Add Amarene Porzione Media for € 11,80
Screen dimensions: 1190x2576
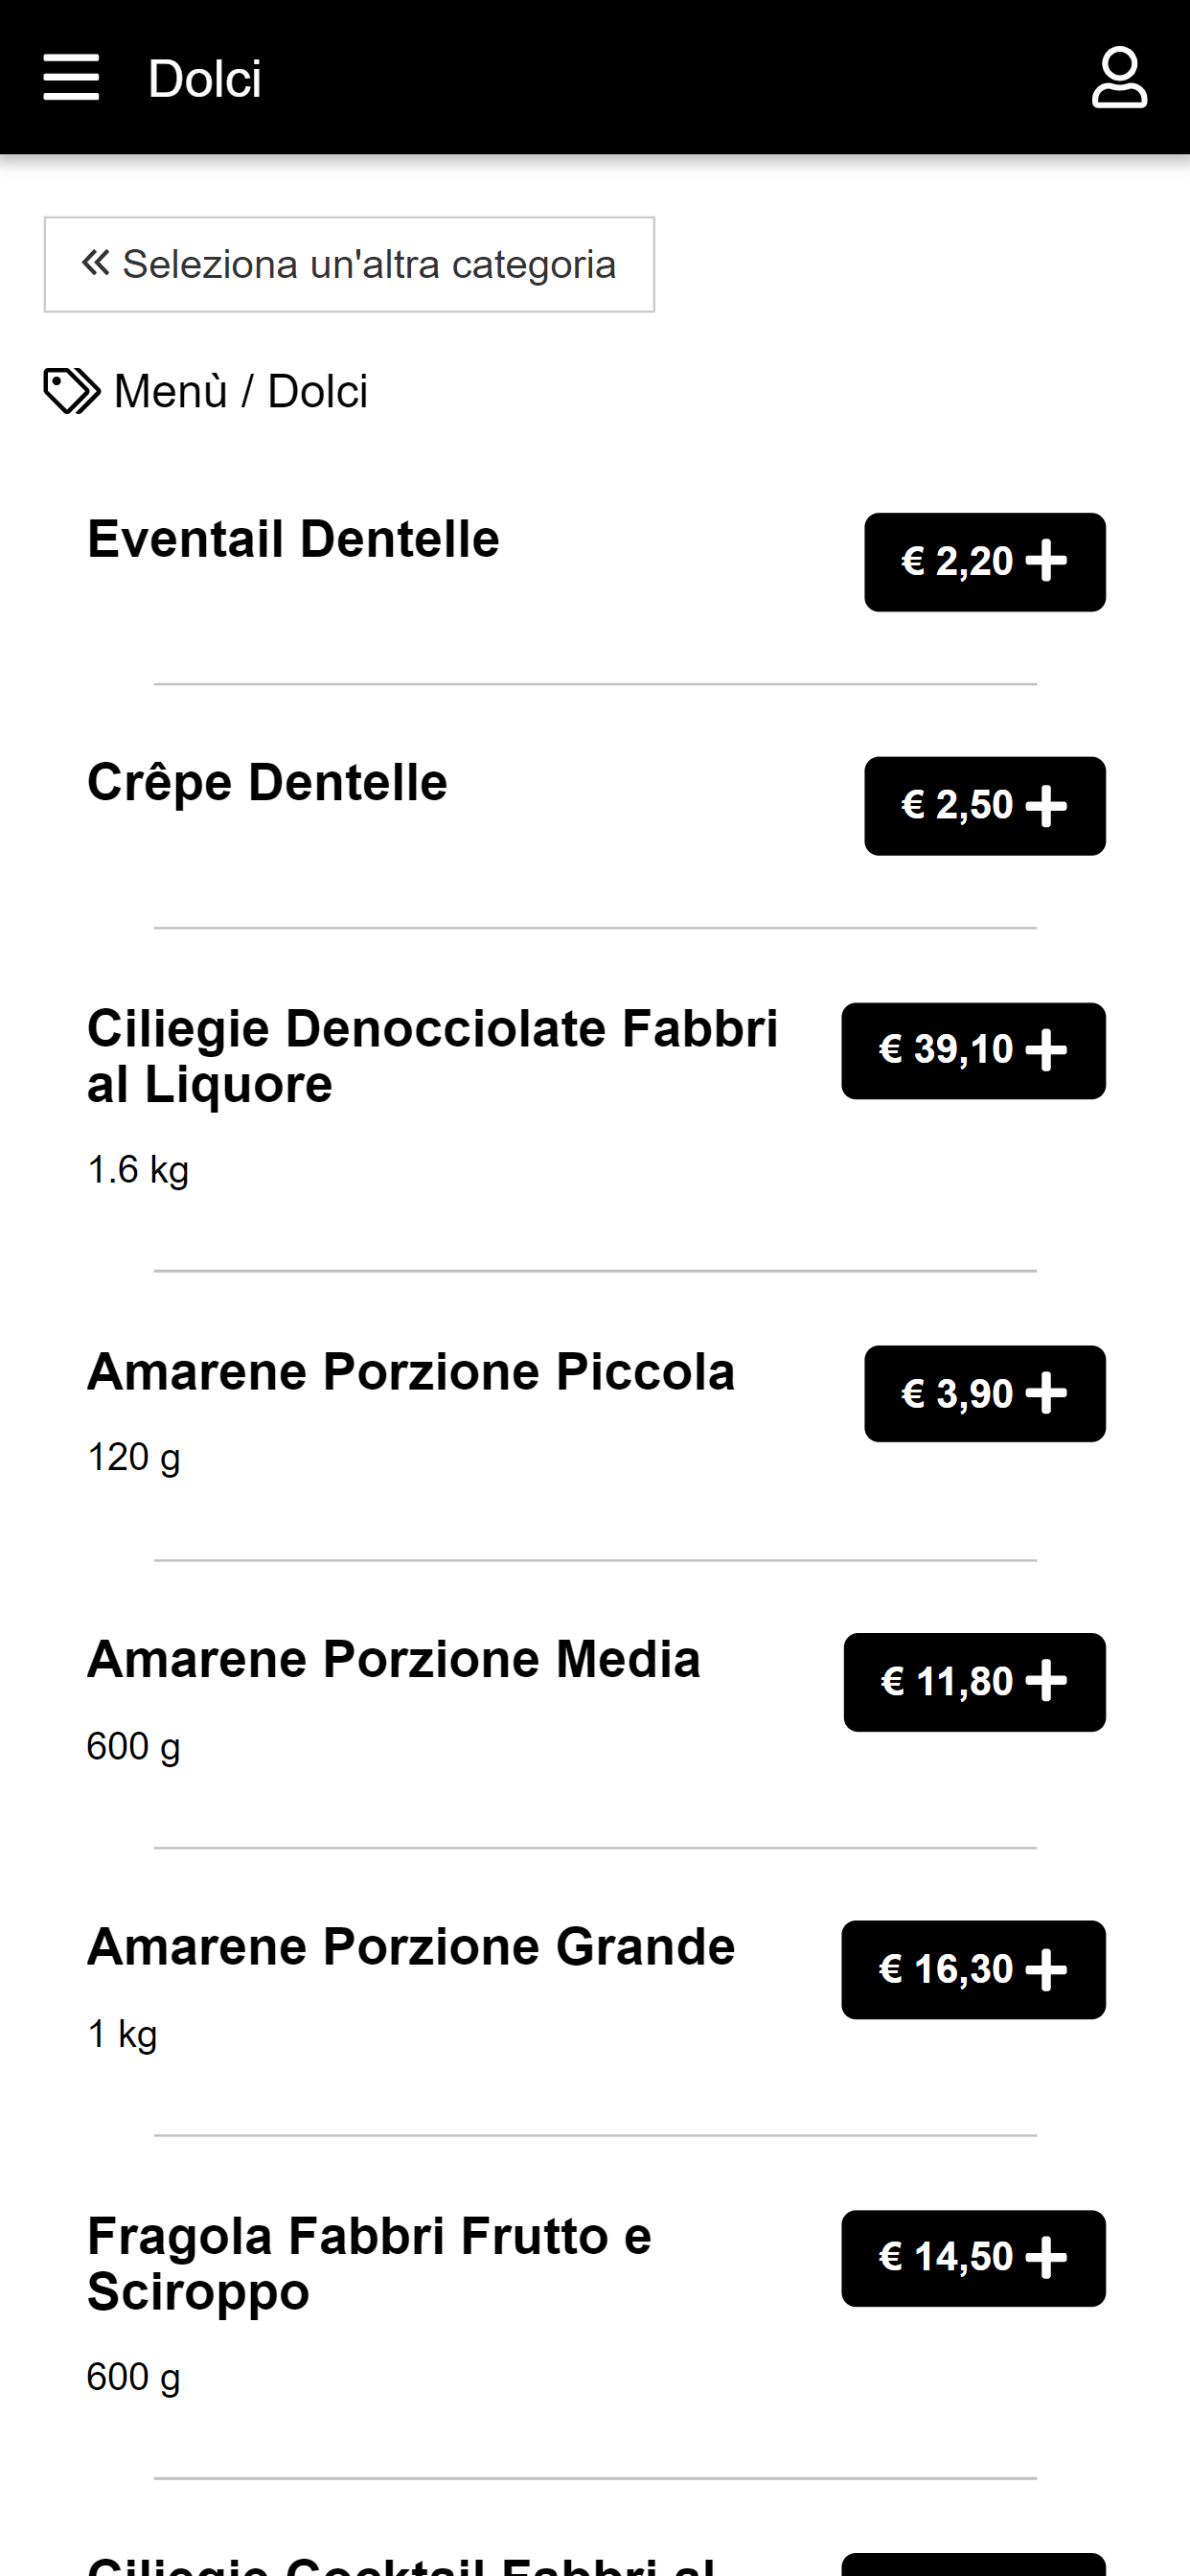(x=974, y=1682)
